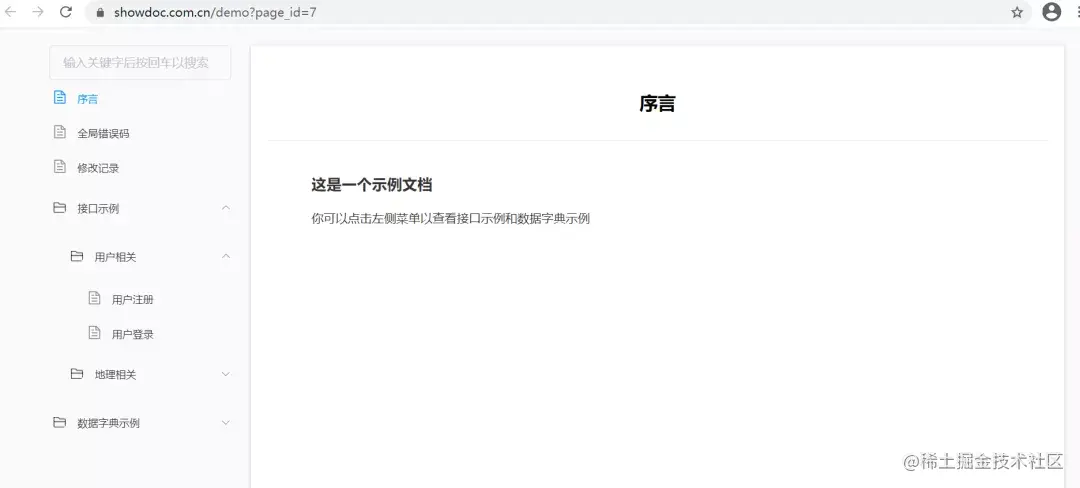
Task: Expand 数据字典示例 using its chevron
Action: point(225,423)
